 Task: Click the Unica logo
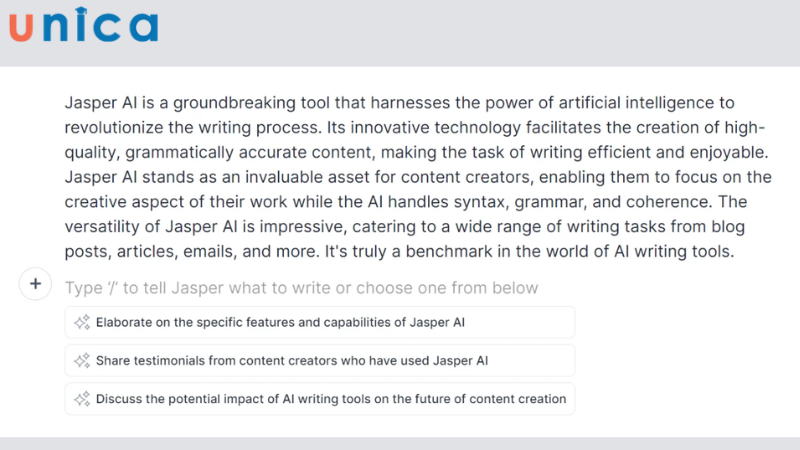[x=84, y=26]
